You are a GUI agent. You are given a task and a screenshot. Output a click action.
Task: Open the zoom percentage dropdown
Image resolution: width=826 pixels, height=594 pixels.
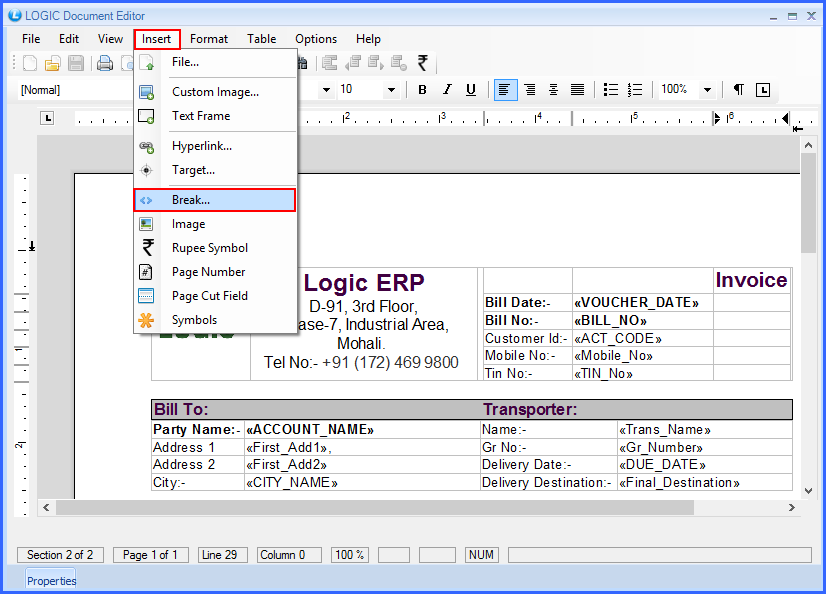click(707, 90)
